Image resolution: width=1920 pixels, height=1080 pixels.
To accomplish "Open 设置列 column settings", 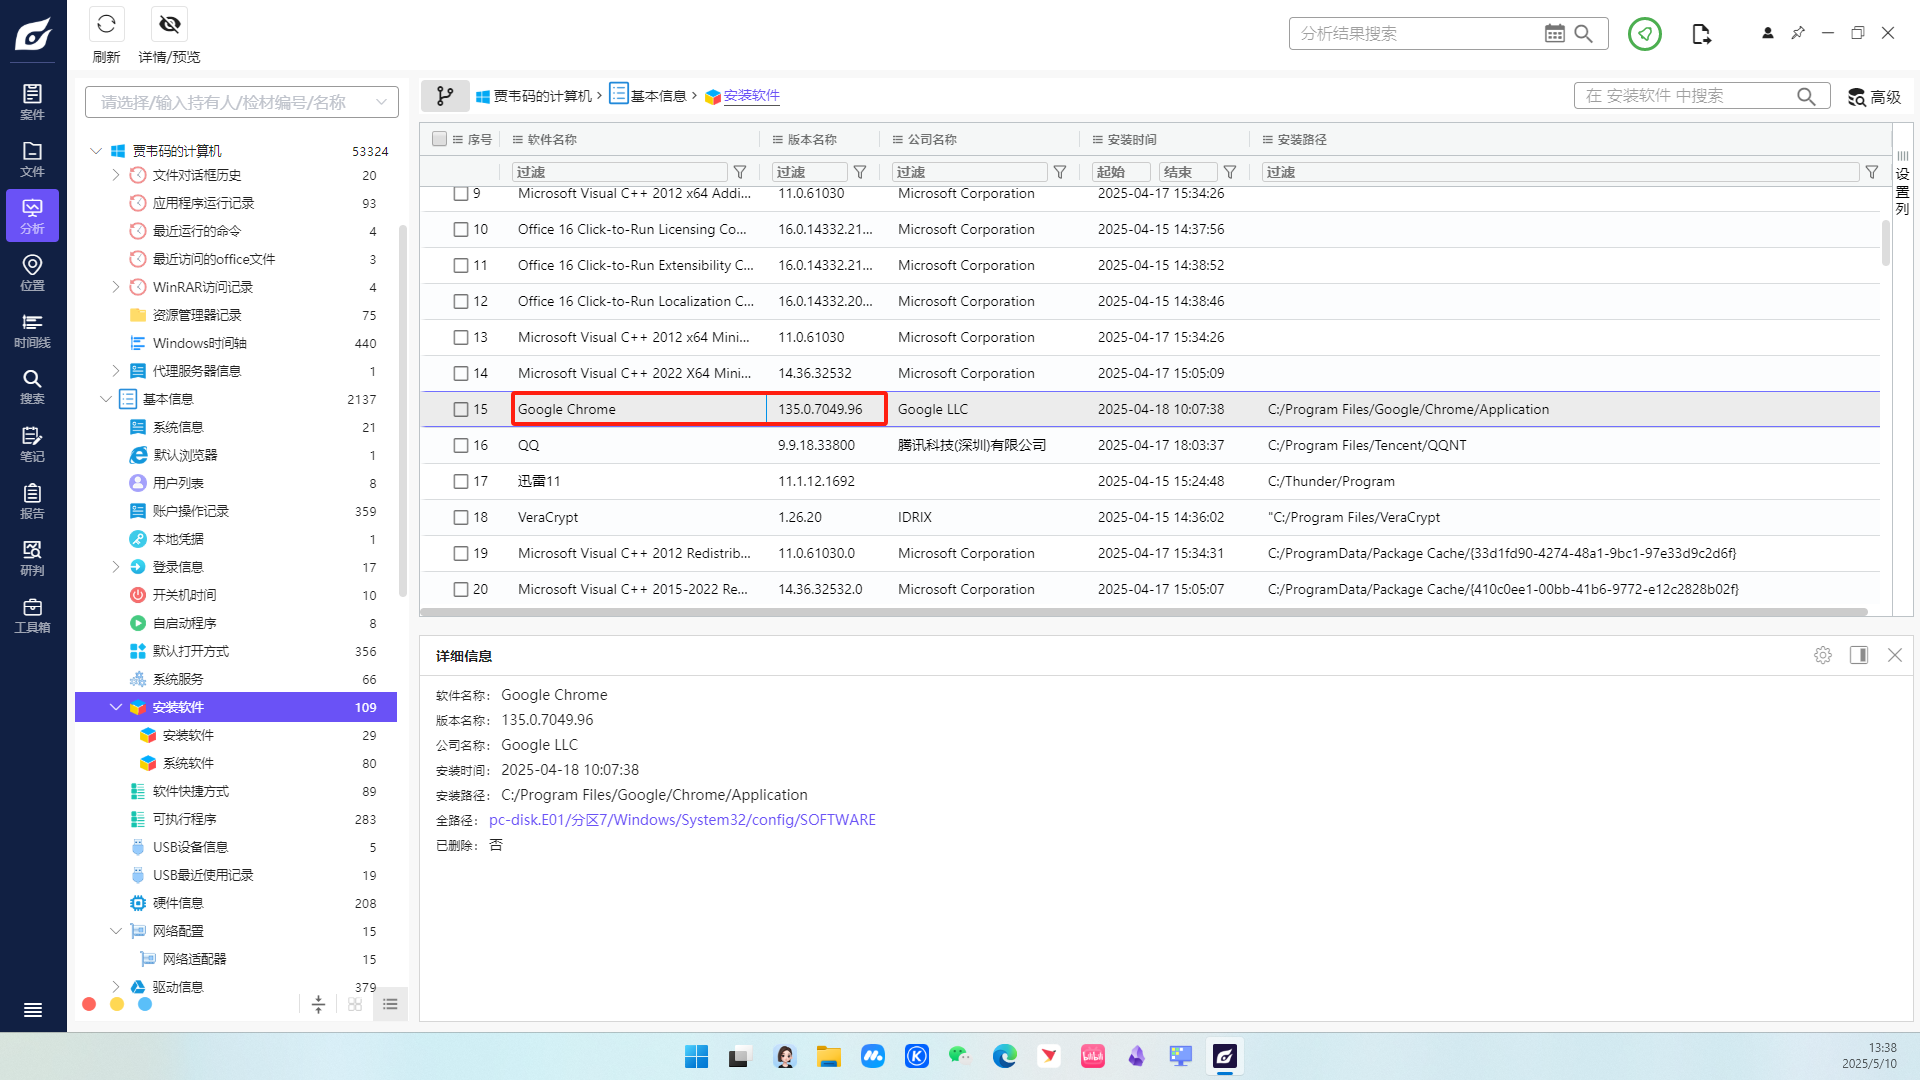I will coord(1902,183).
